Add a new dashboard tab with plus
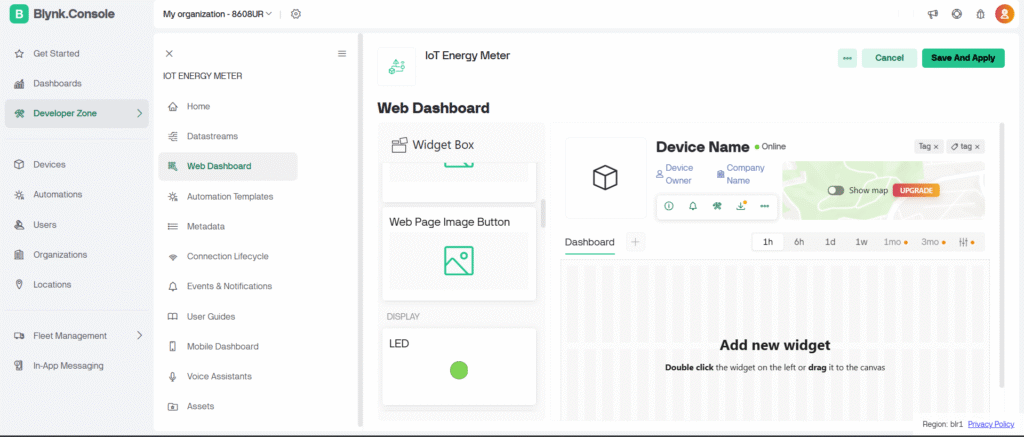Screen dimensions: 1024x437 tap(635, 242)
